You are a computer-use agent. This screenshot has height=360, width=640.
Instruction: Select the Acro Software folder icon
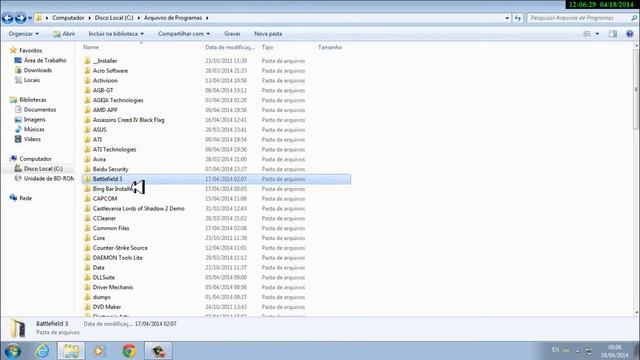pos(87,71)
